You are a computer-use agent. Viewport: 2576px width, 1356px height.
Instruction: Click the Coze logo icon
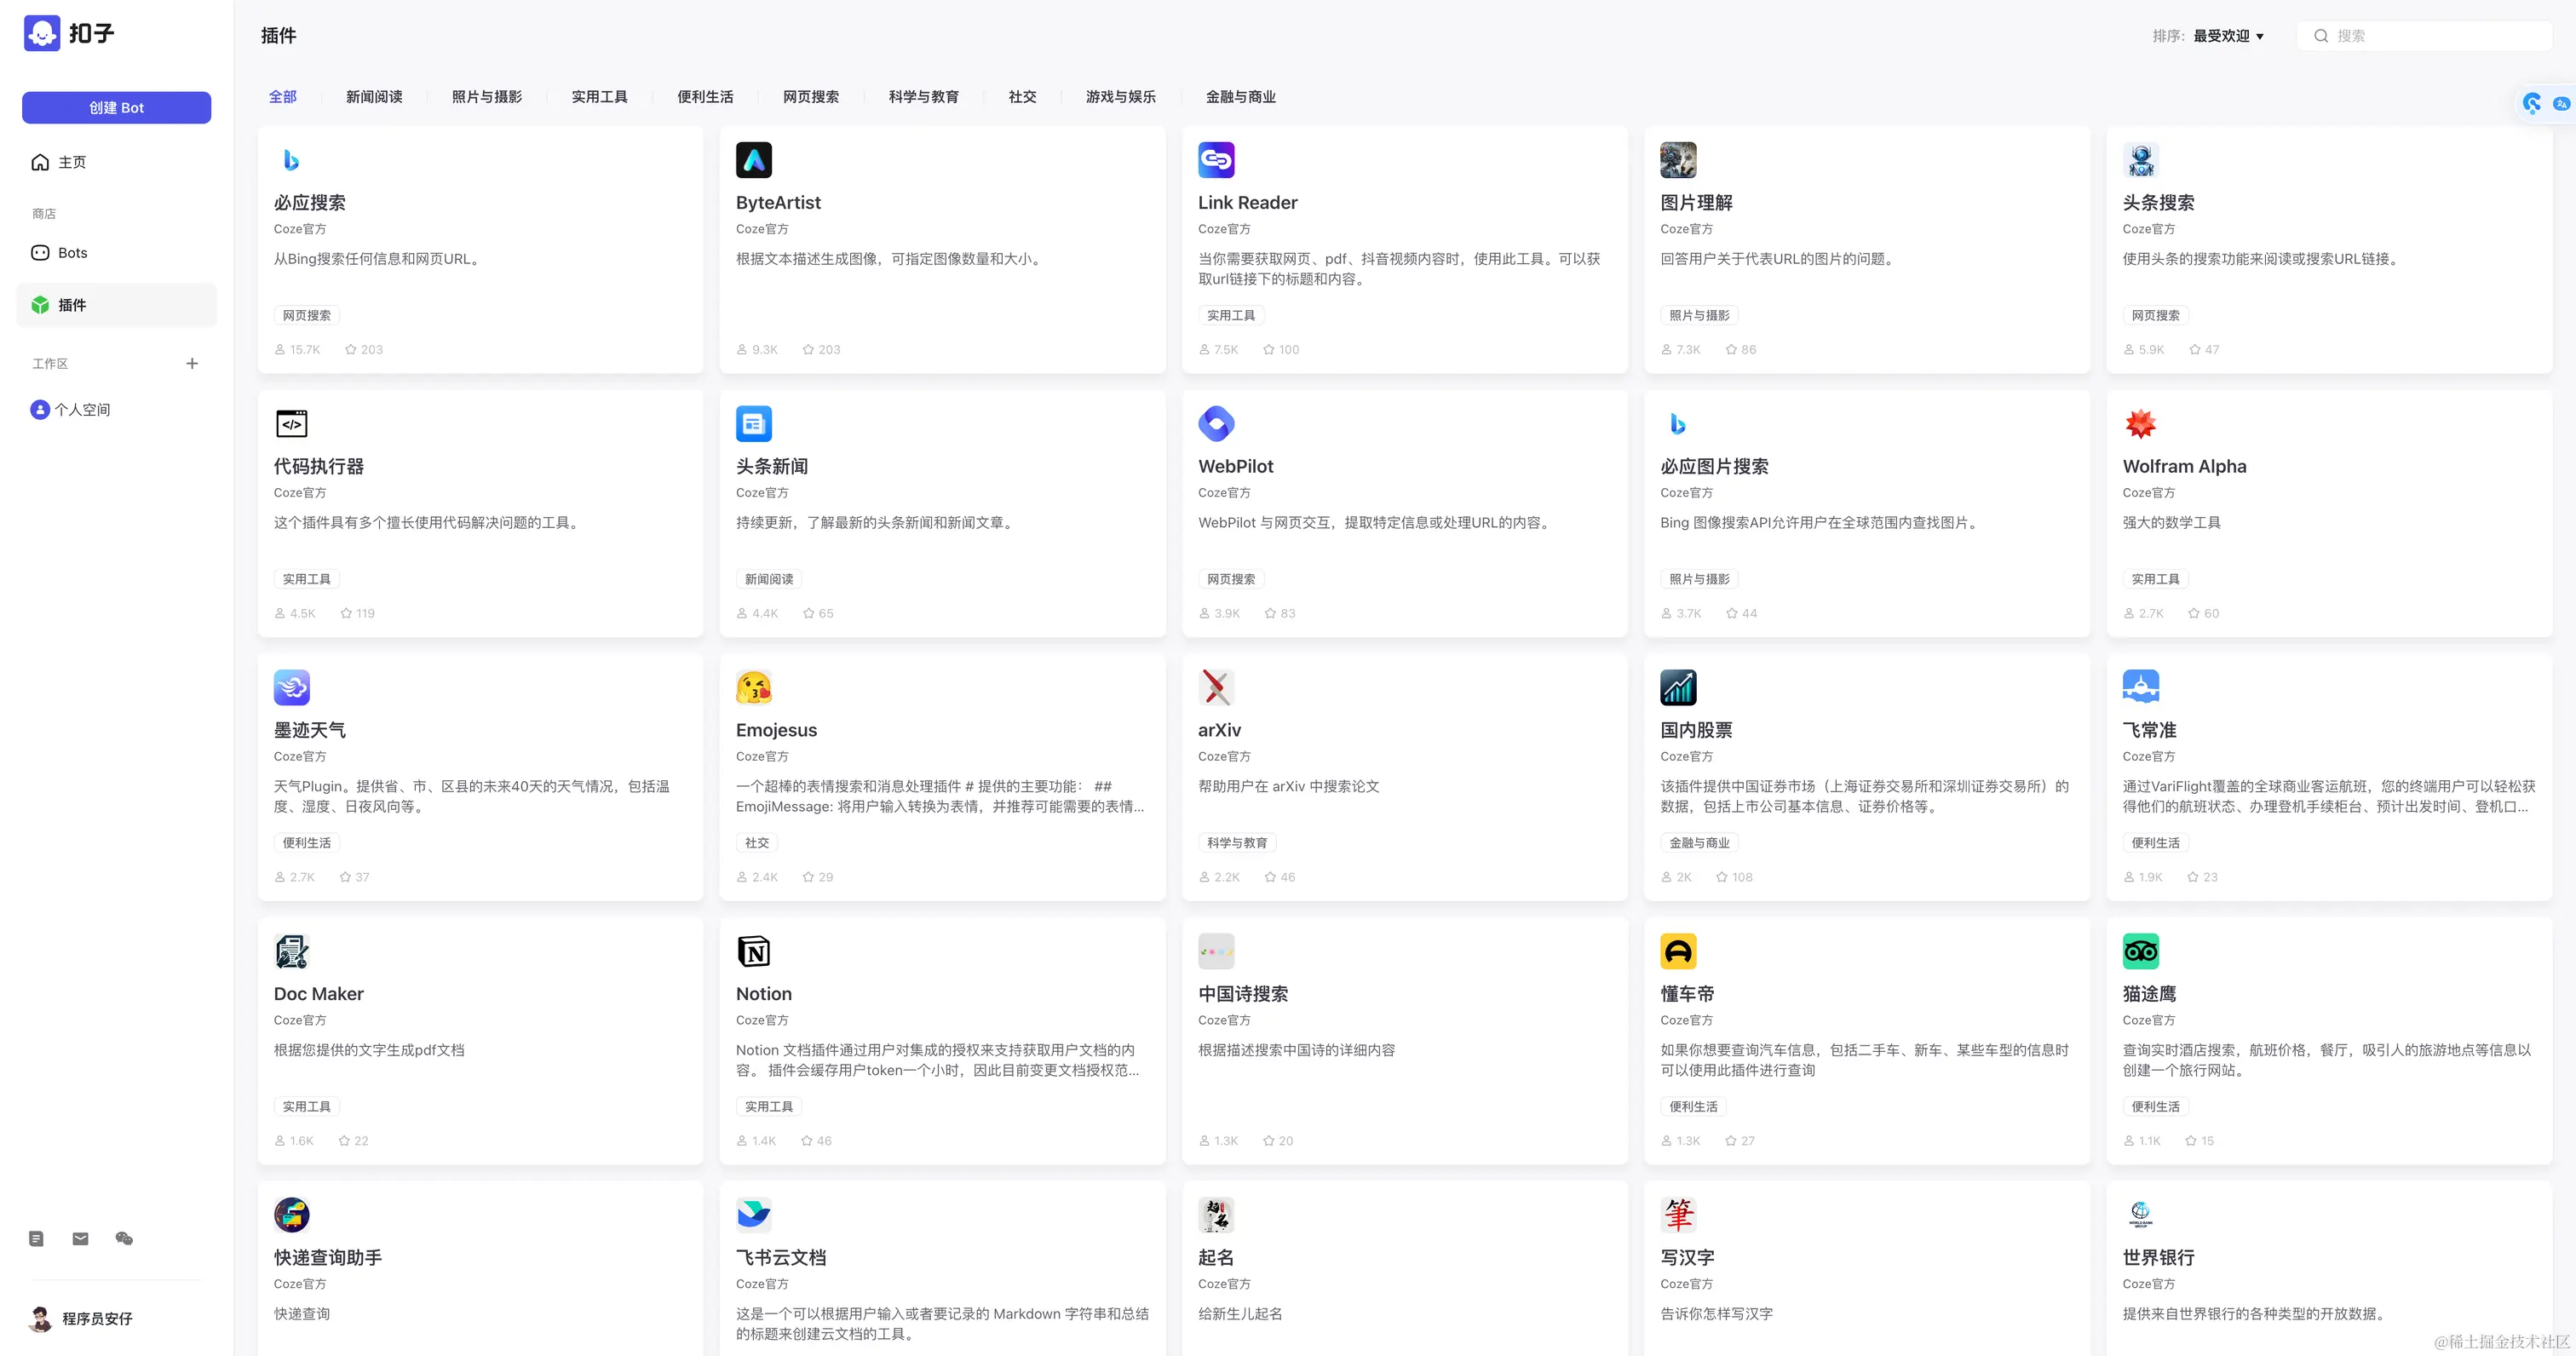point(42,33)
